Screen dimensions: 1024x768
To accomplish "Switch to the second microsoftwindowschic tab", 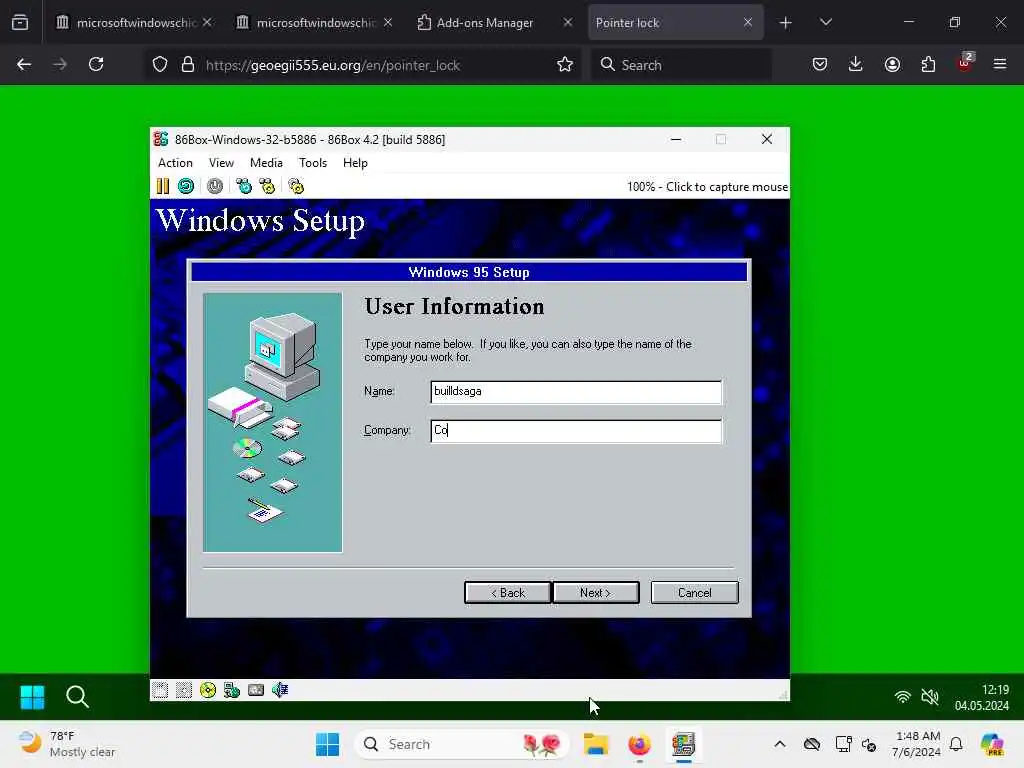I will pos(316,23).
